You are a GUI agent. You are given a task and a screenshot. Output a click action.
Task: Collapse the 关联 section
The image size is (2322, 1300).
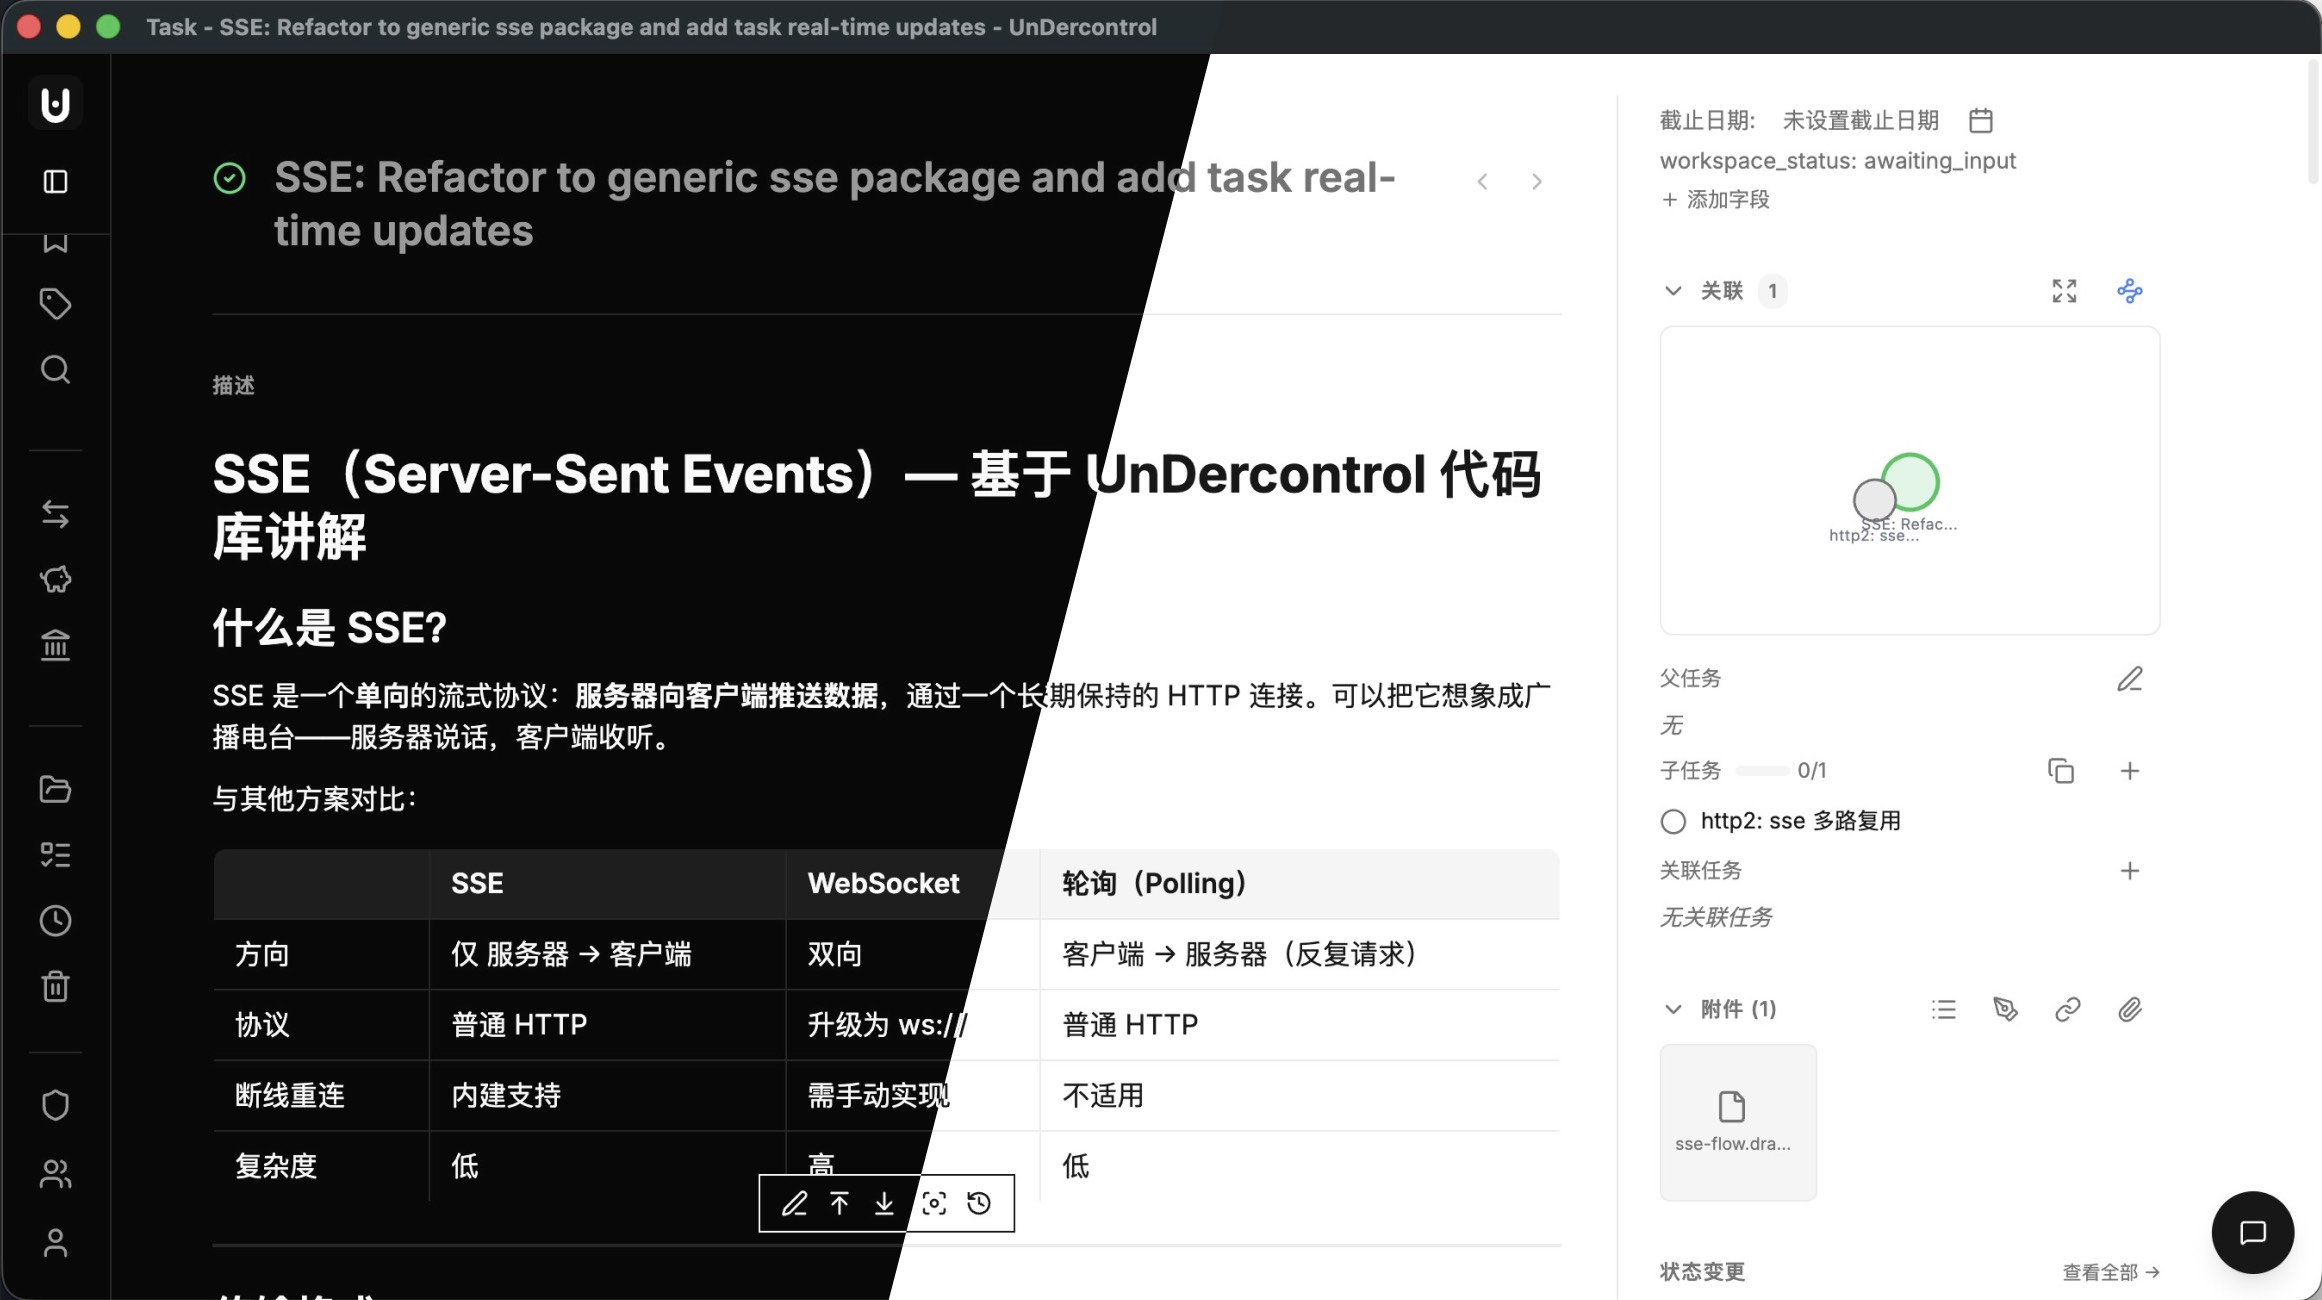pyautogui.click(x=1673, y=291)
